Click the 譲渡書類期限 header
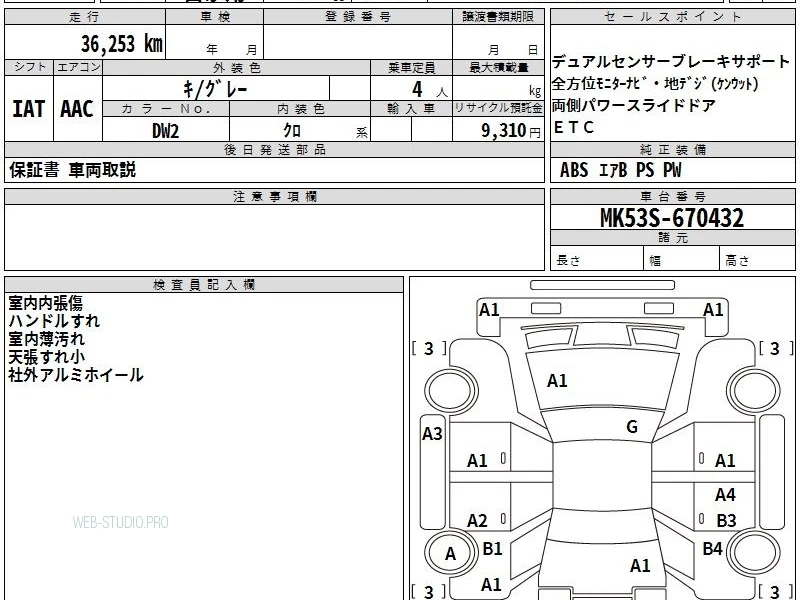The image size is (800, 600). 498,17
